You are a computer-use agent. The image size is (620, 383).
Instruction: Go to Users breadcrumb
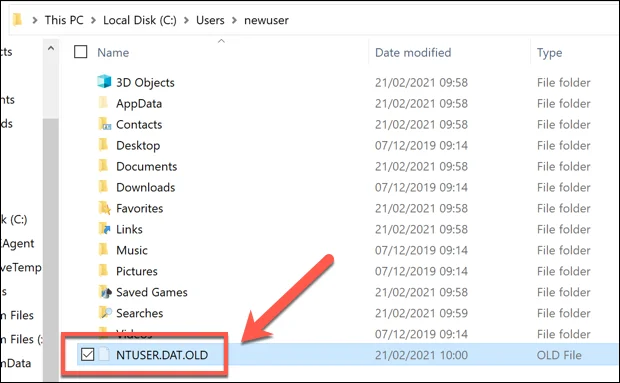click(210, 20)
